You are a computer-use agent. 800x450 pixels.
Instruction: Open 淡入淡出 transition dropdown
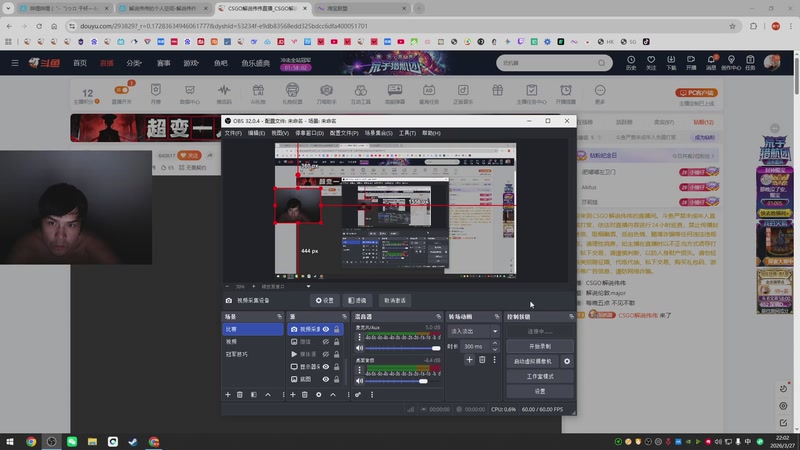tap(473, 331)
